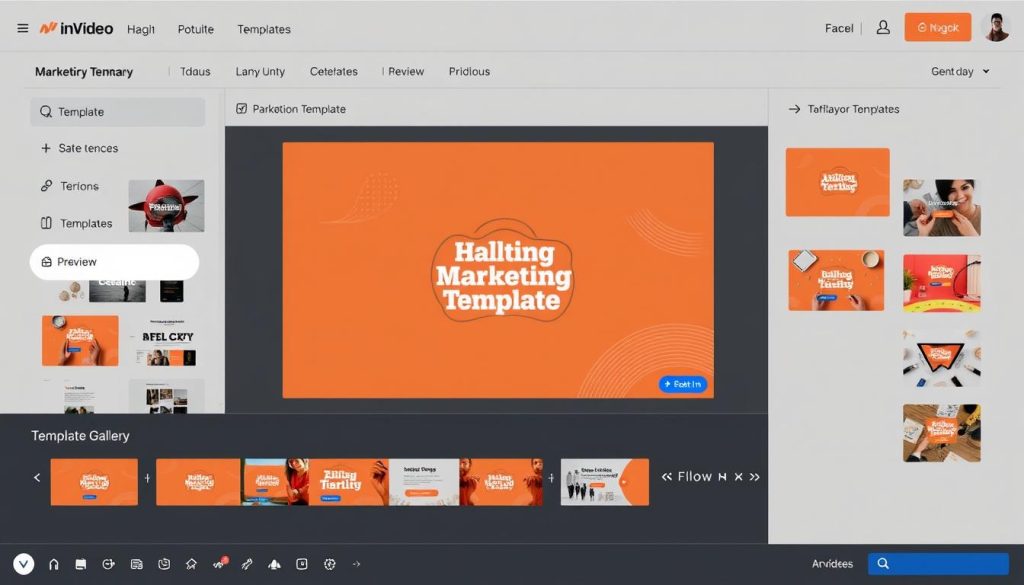Click the blue Bost In button on preview
The width and height of the screenshot is (1024, 585).
click(683, 384)
